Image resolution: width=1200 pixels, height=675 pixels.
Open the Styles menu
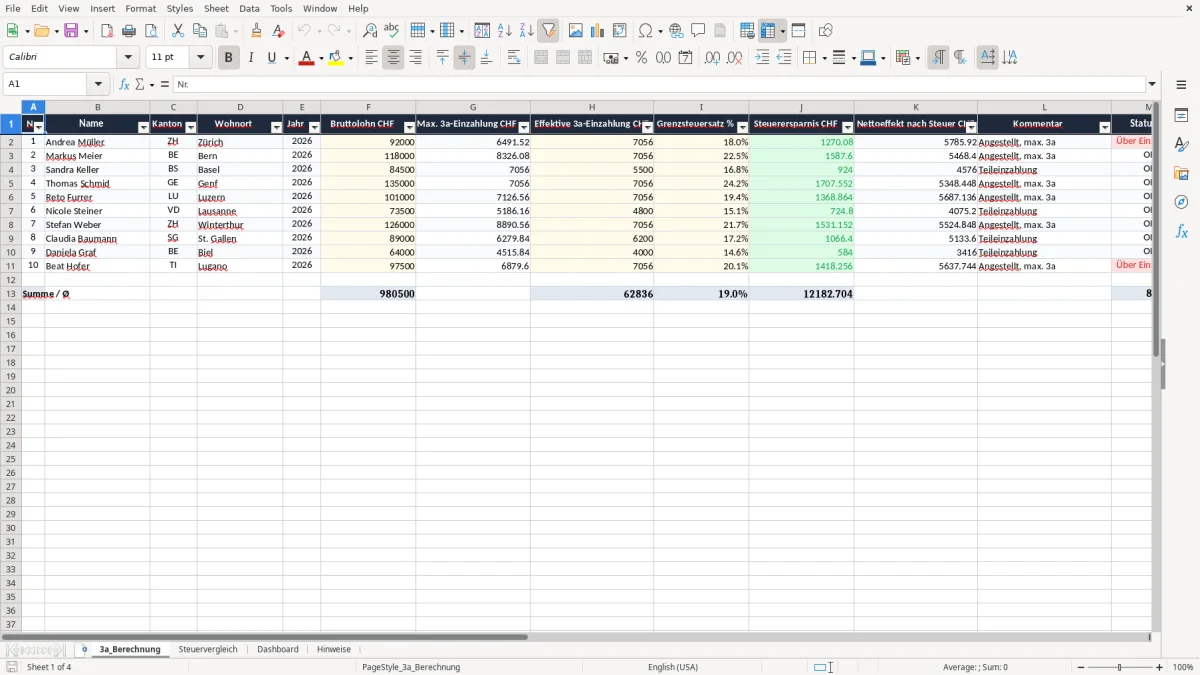(x=180, y=8)
